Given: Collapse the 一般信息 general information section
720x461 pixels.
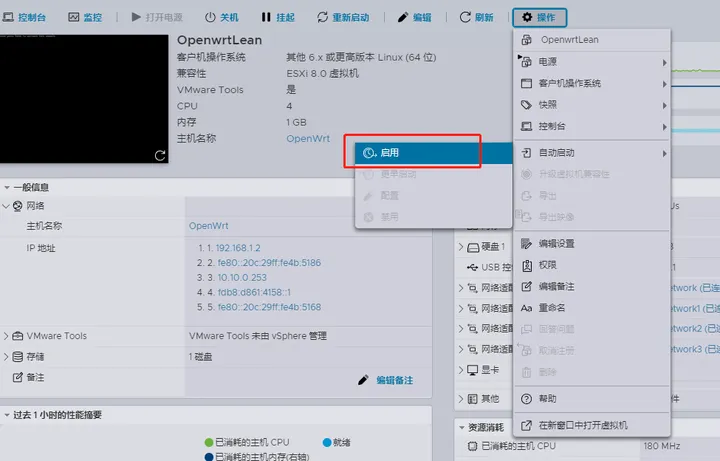Looking at the screenshot, I should click(x=6, y=187).
